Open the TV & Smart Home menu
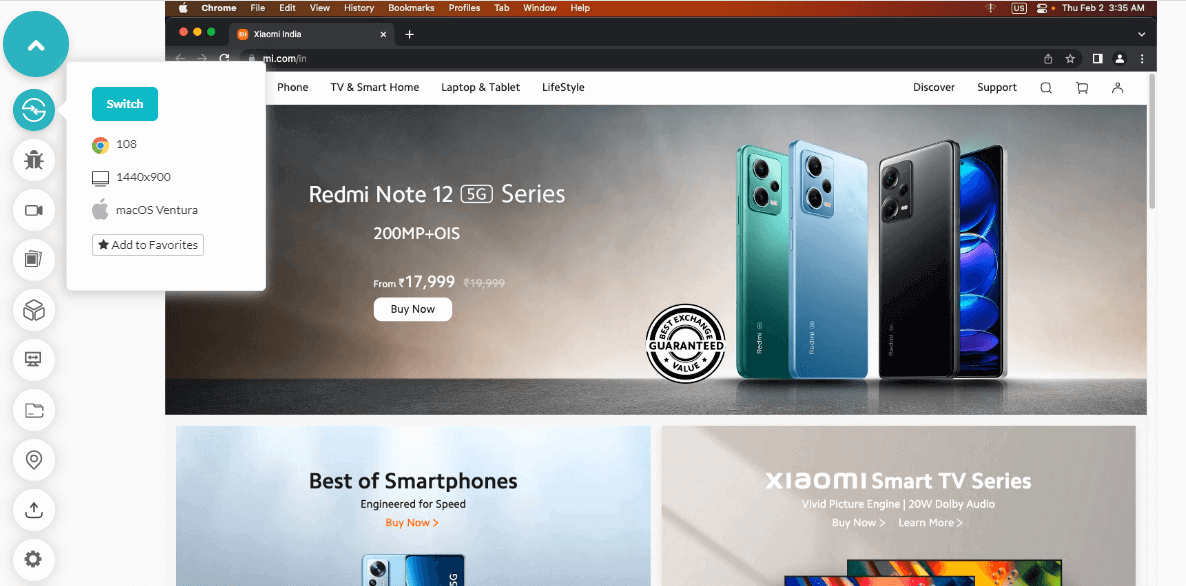Screen dimensions: 1186x586 (x=374, y=88)
